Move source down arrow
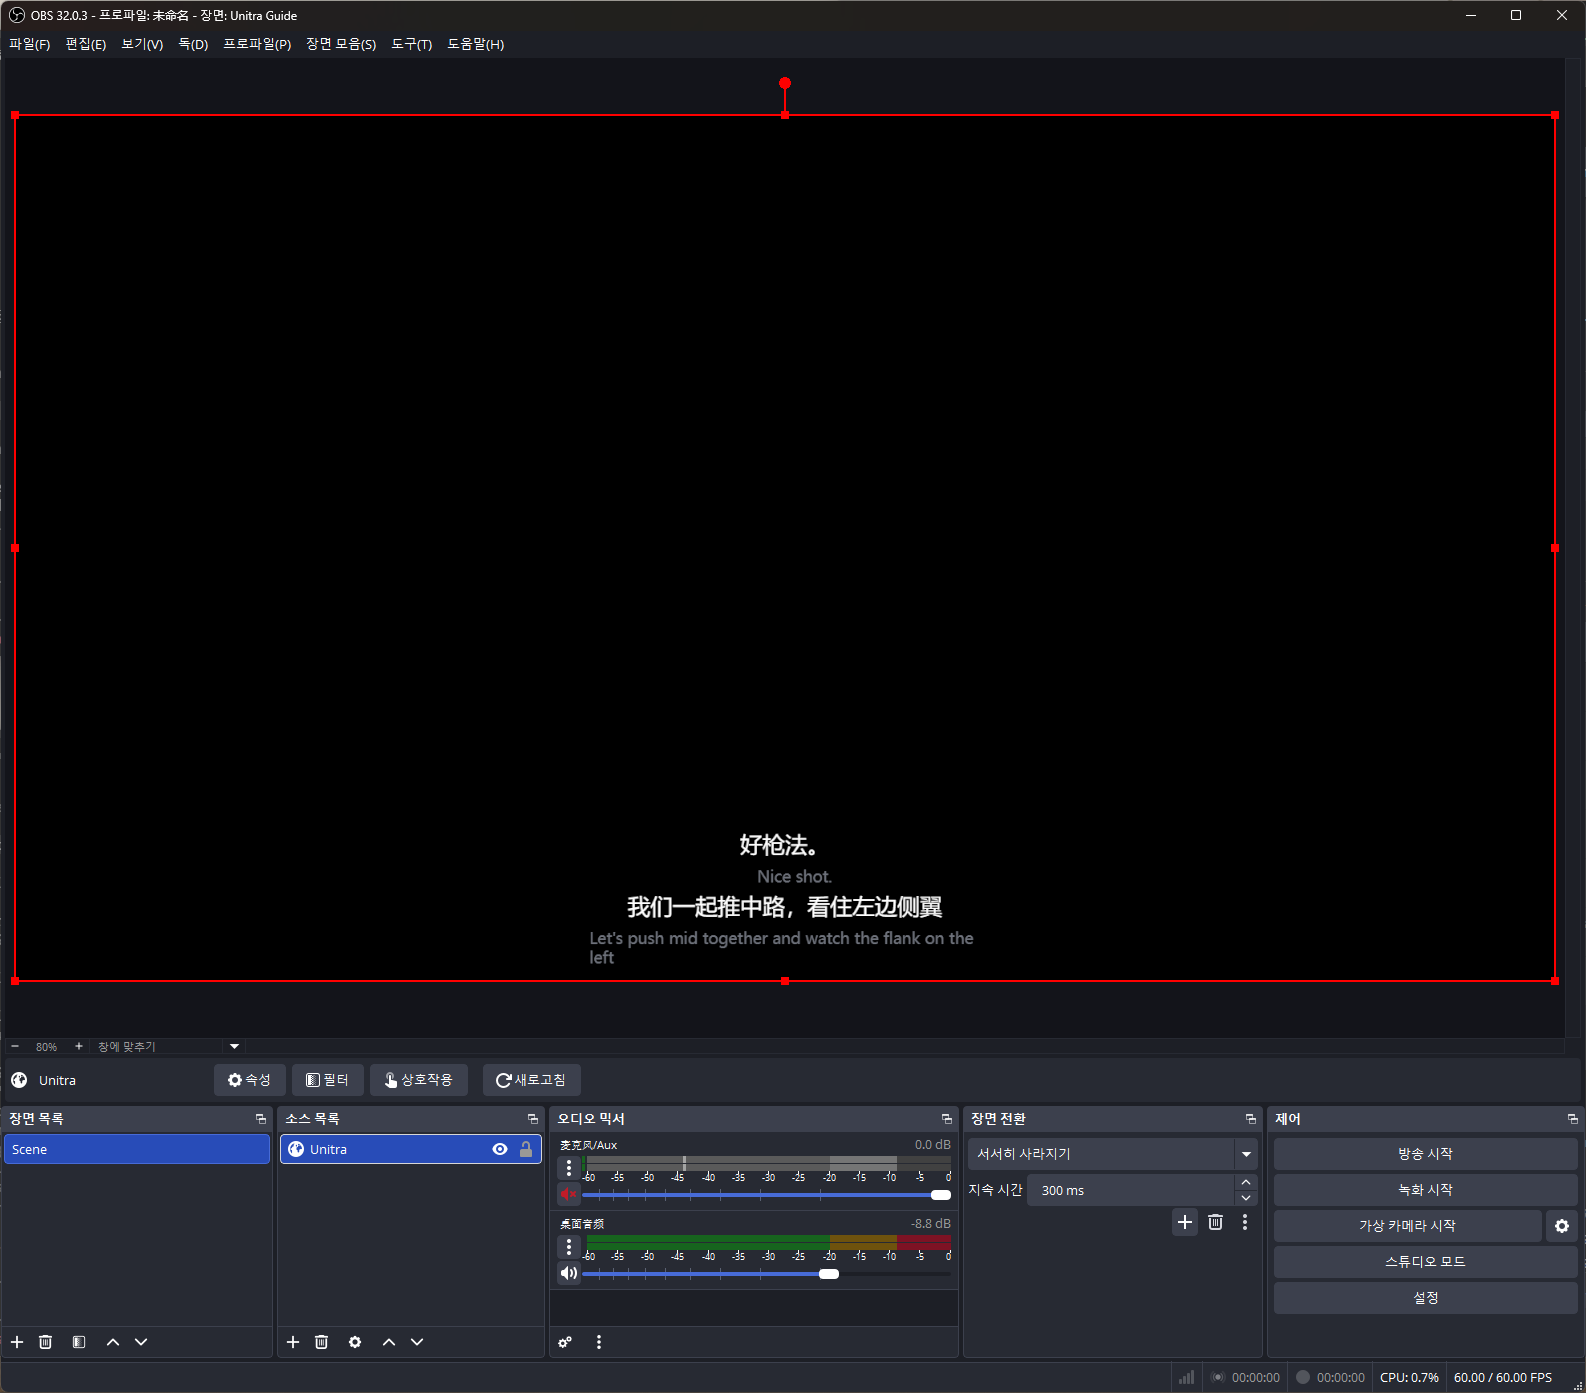Screen dimensions: 1586x1393 [x=417, y=1342]
